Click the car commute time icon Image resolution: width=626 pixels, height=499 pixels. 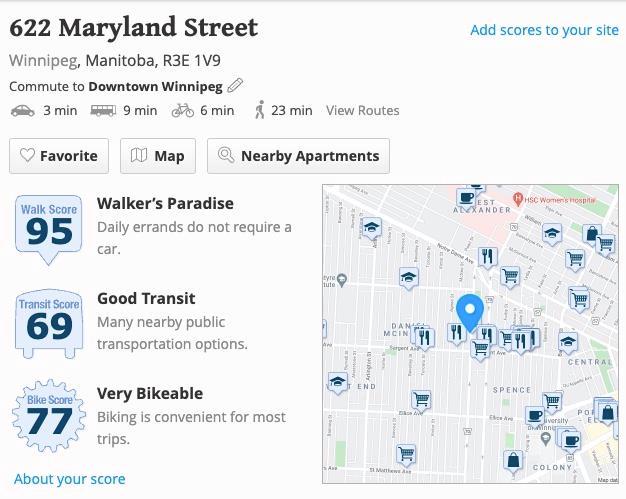coord(22,111)
